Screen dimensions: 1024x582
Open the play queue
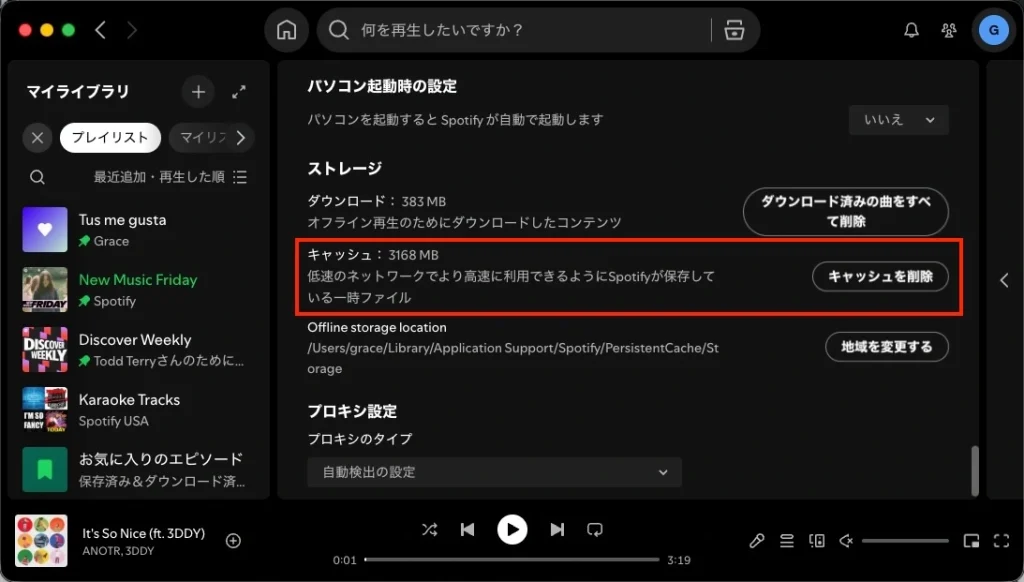tap(787, 541)
